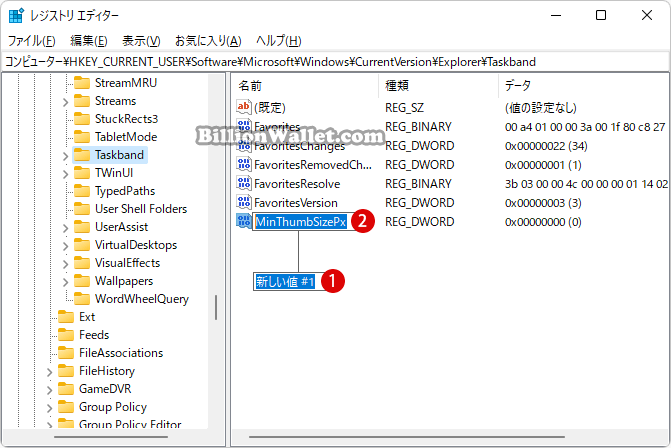The width and height of the screenshot is (671, 448).
Task: Click the UserAssist folder icon
Action: (82, 226)
